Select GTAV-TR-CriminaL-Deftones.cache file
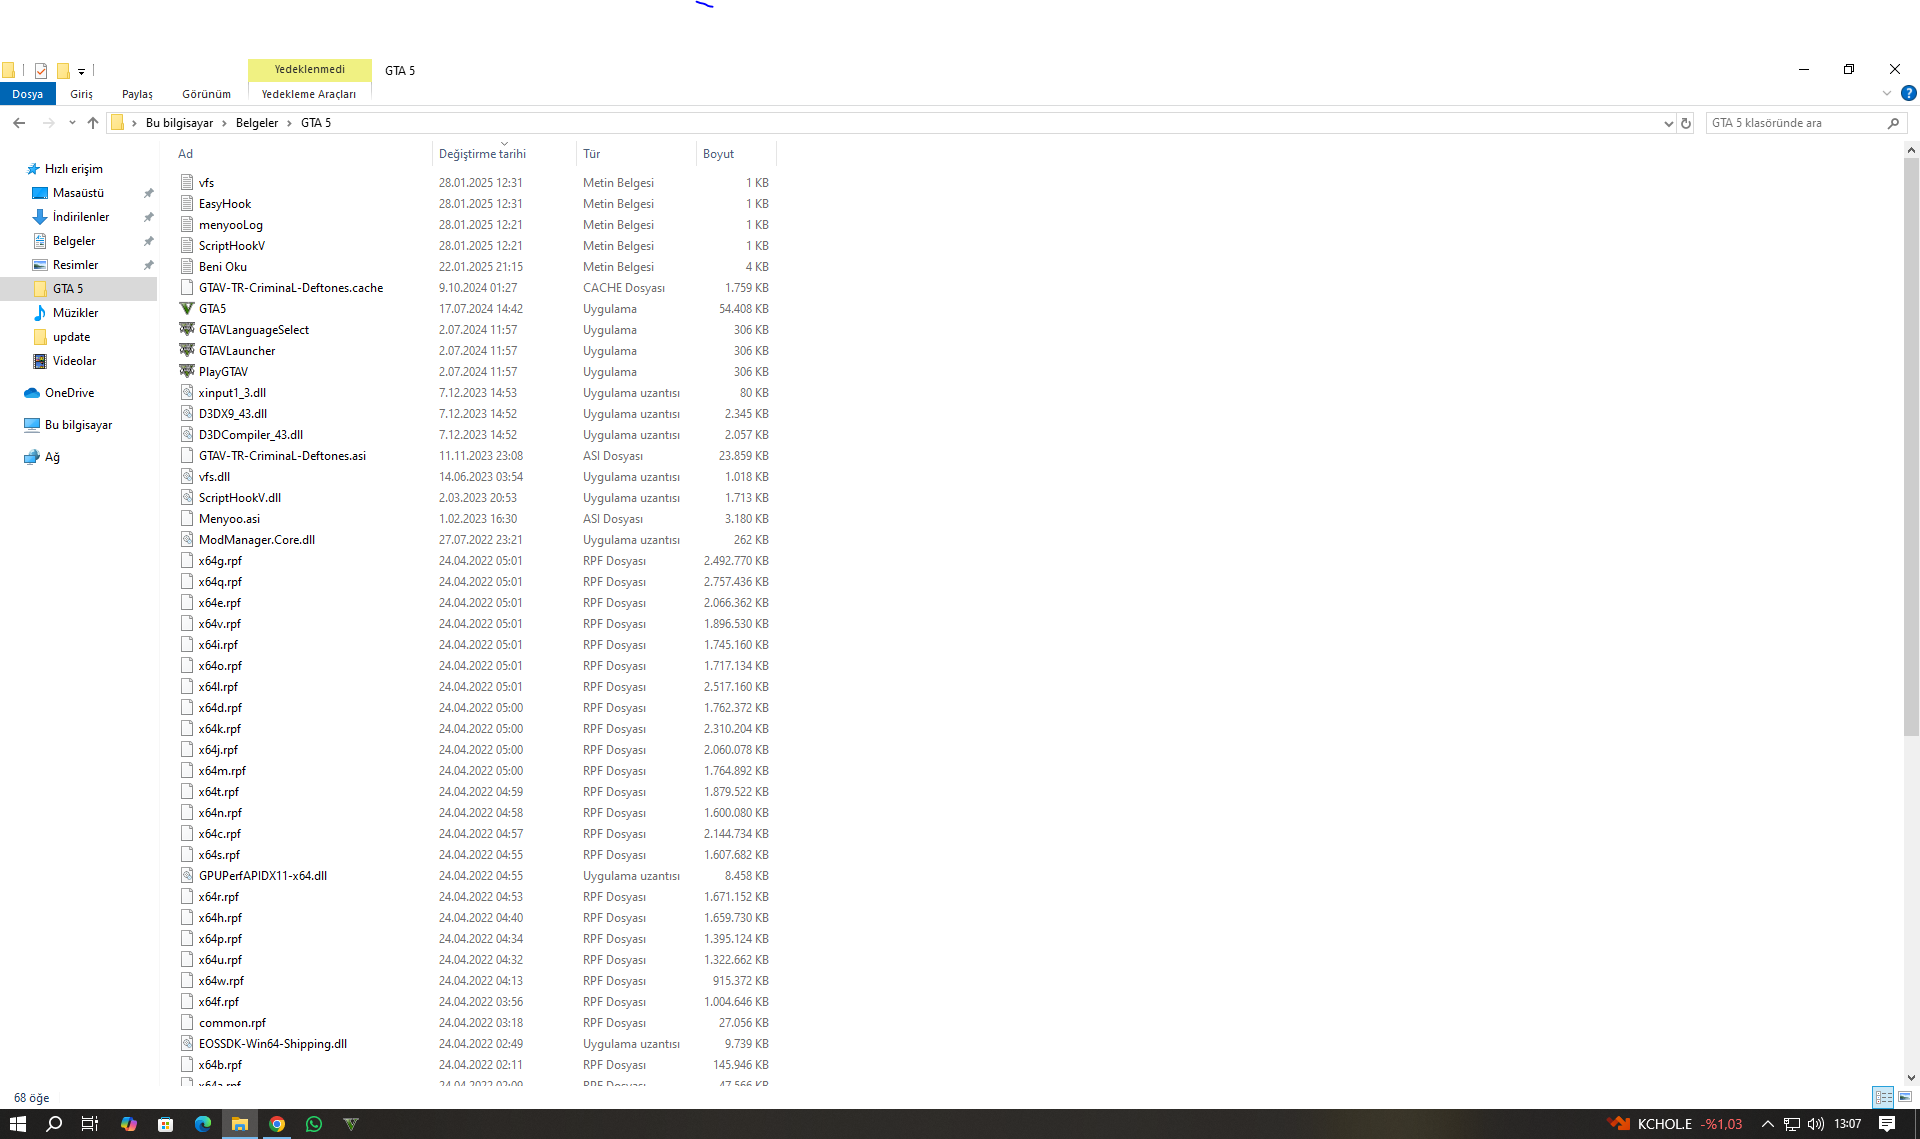 click(x=291, y=288)
